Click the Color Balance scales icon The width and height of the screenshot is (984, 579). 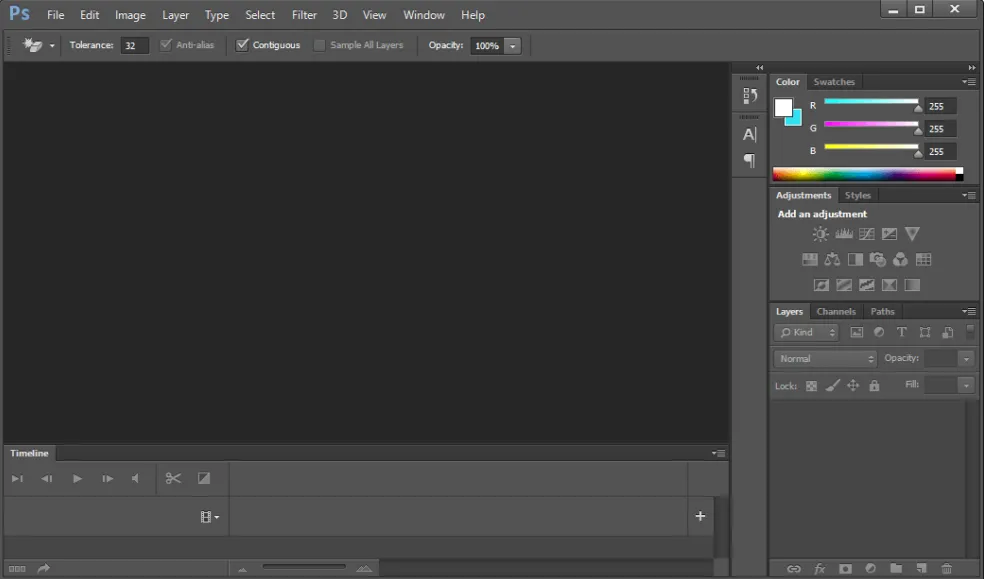pos(832,259)
